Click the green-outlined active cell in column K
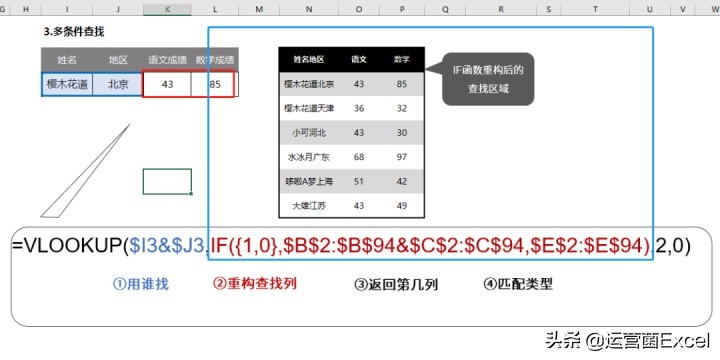 [x=167, y=181]
